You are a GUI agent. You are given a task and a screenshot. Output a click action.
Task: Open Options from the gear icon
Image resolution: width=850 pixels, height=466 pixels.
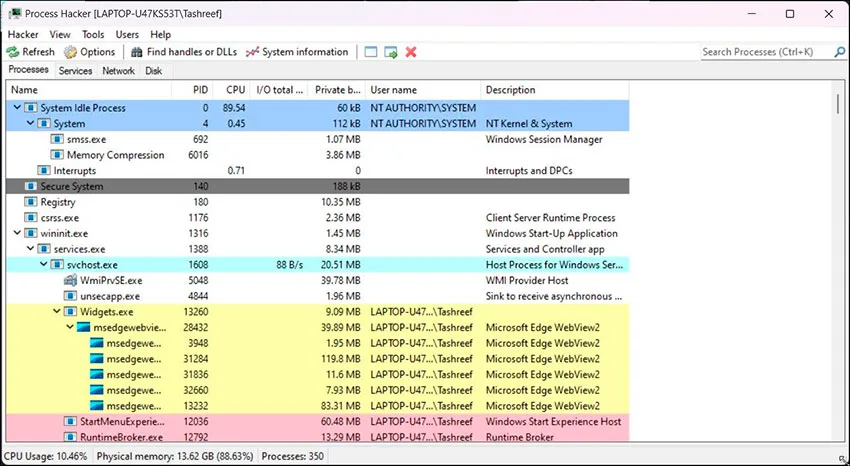click(x=70, y=52)
